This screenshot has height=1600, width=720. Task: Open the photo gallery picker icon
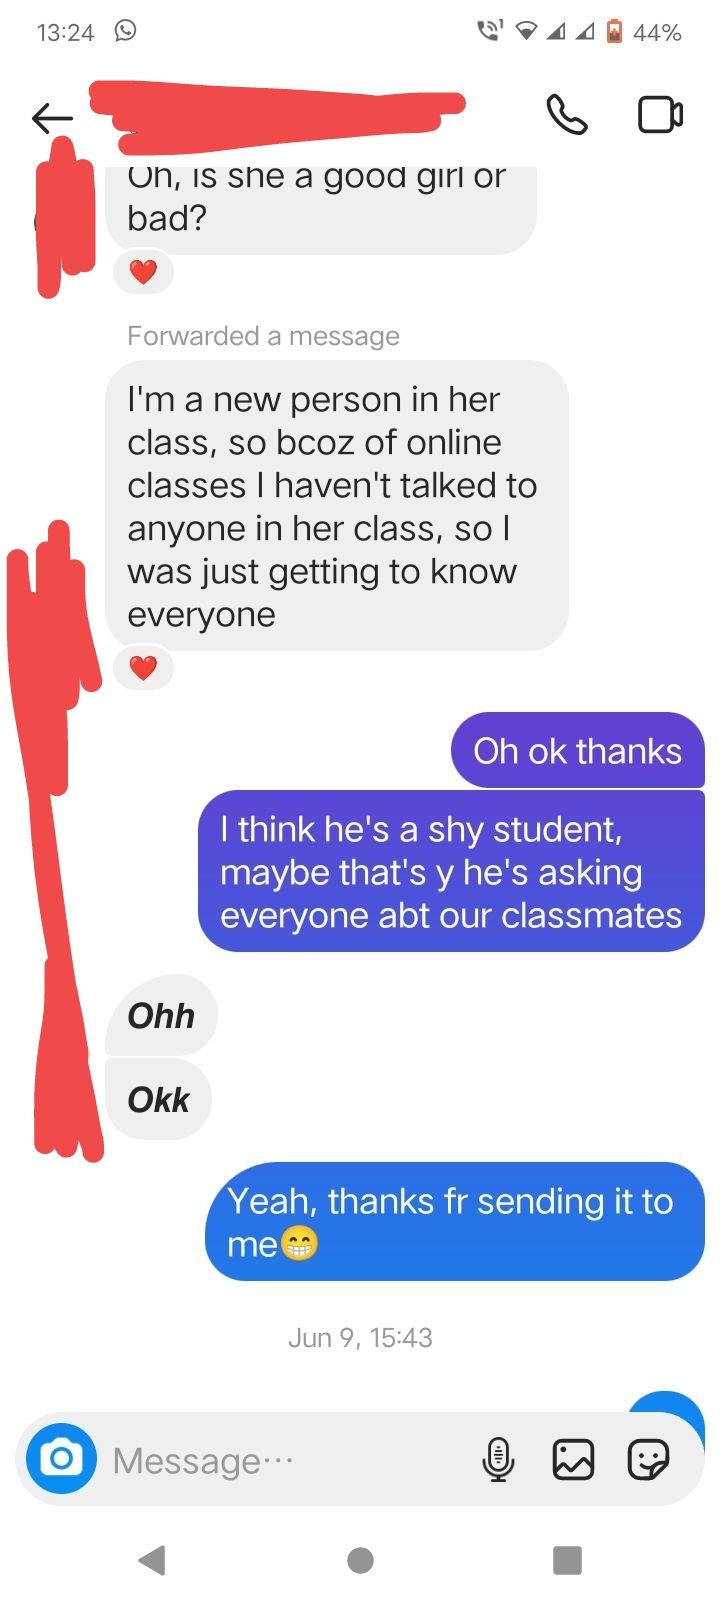click(573, 1459)
